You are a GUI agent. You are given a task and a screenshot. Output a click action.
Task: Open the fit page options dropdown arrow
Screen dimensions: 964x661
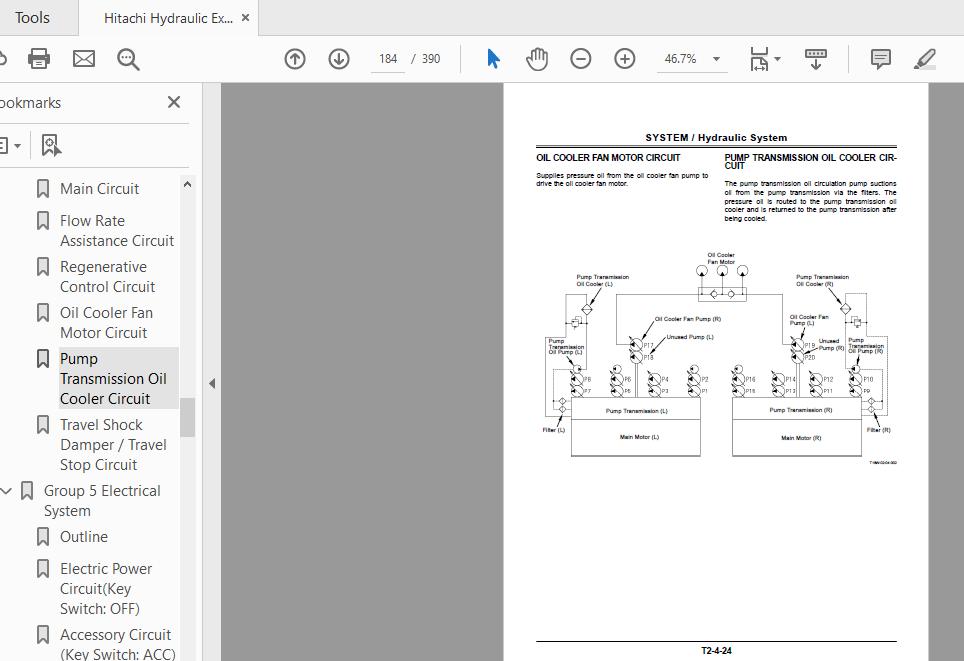(777, 59)
